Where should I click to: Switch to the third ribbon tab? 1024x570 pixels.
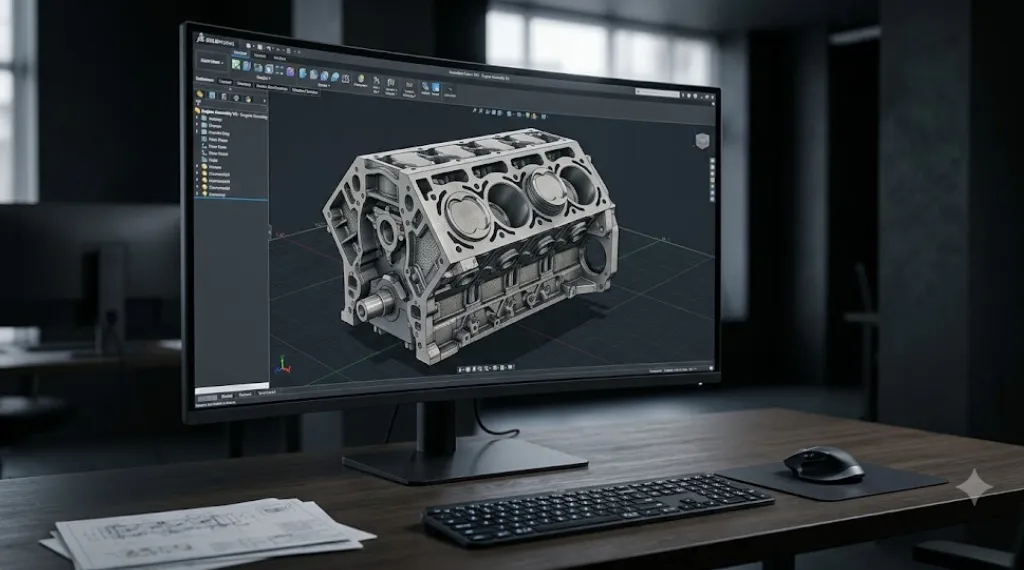point(280,58)
